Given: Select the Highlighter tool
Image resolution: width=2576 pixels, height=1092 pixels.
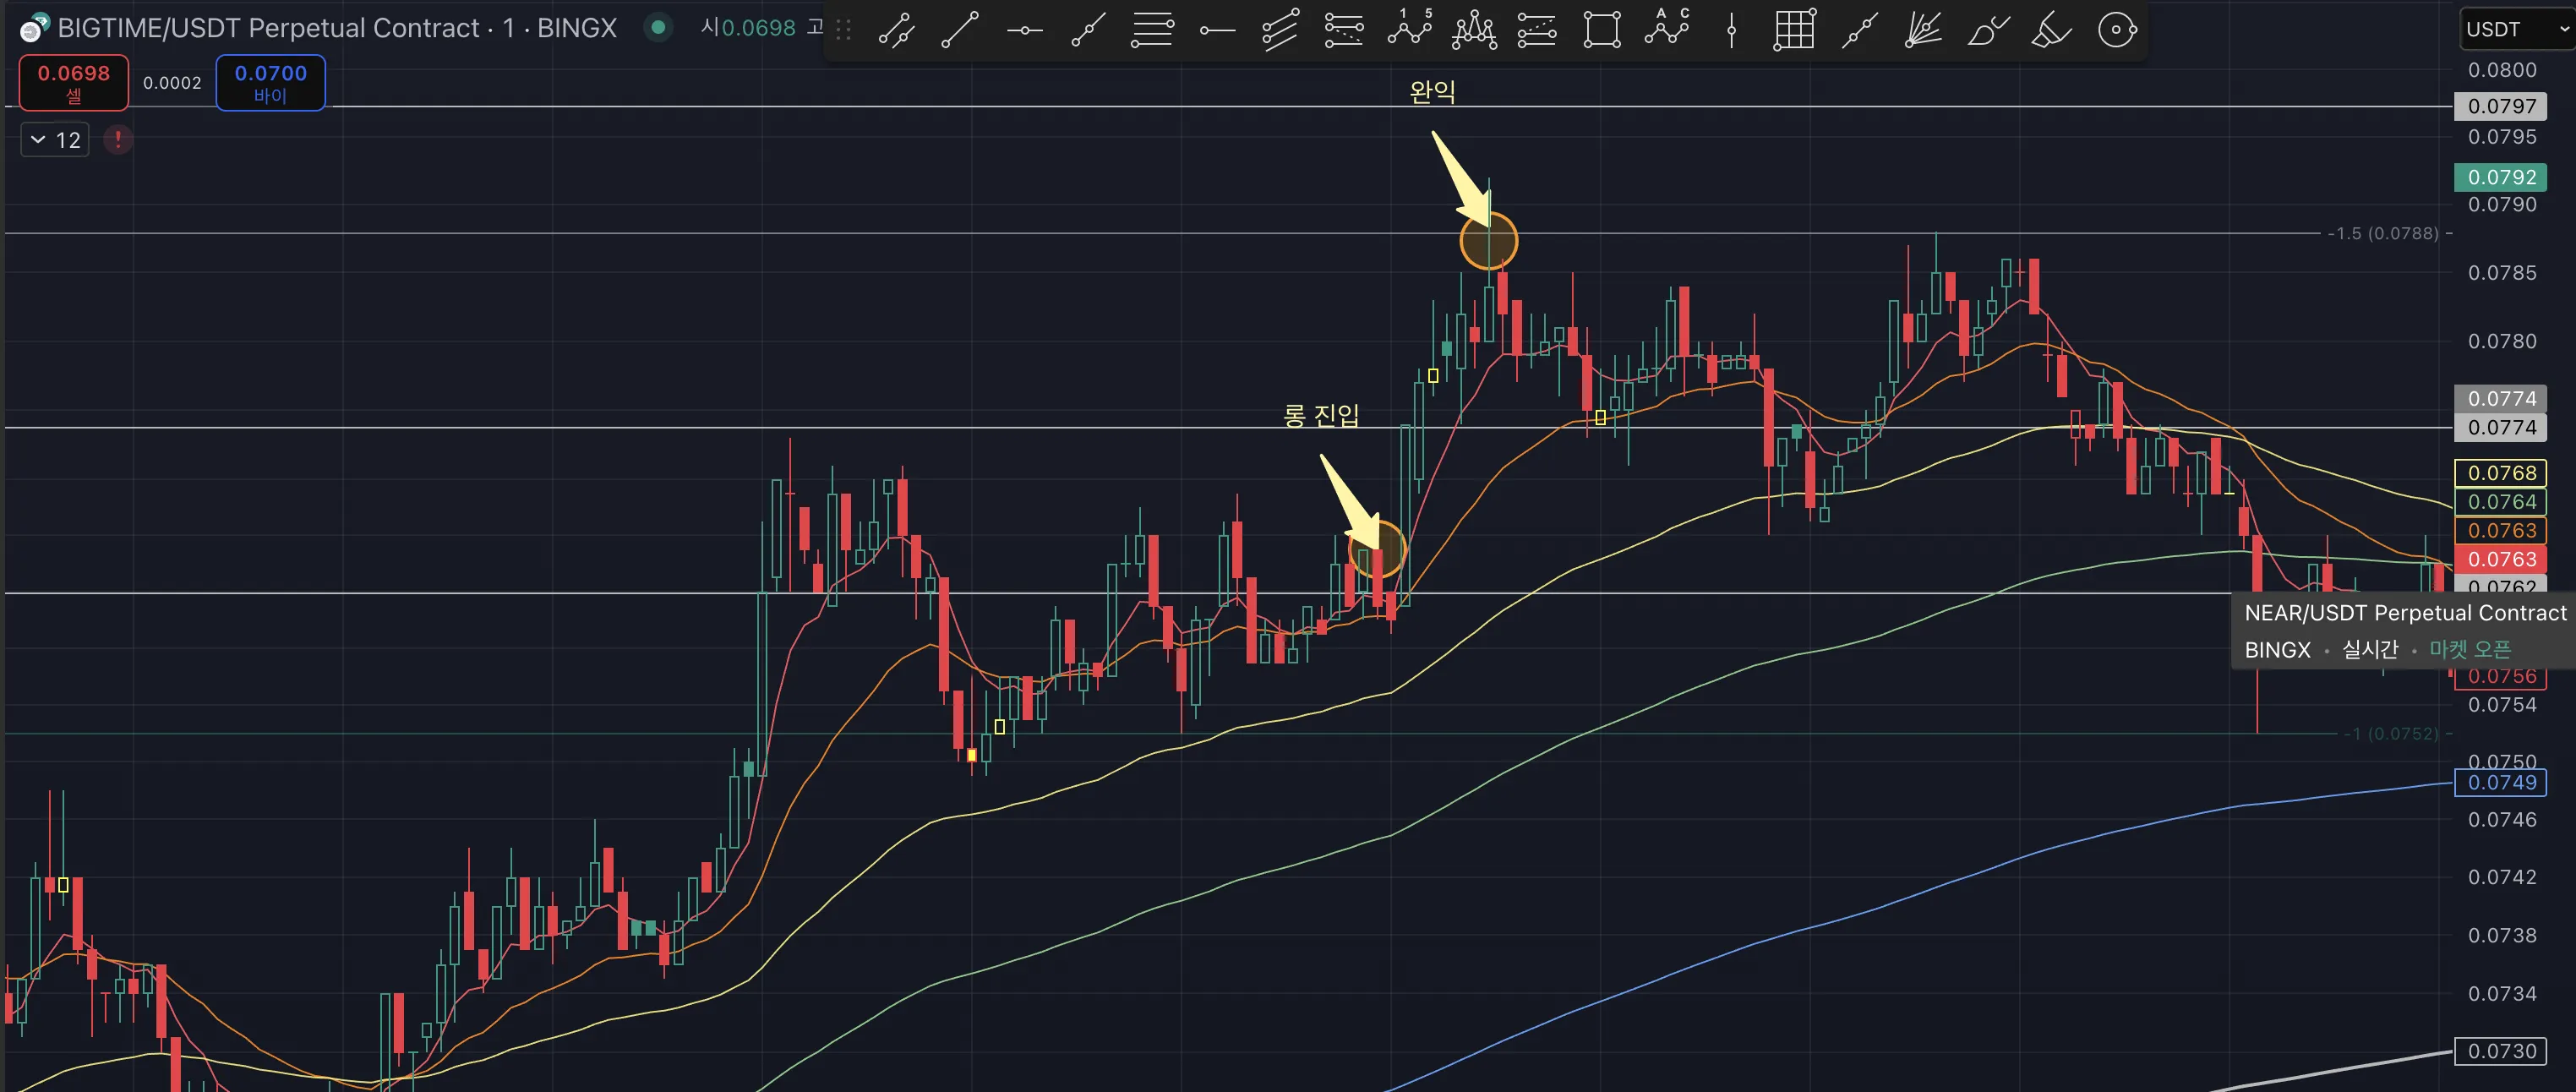Looking at the screenshot, I should (x=2051, y=30).
